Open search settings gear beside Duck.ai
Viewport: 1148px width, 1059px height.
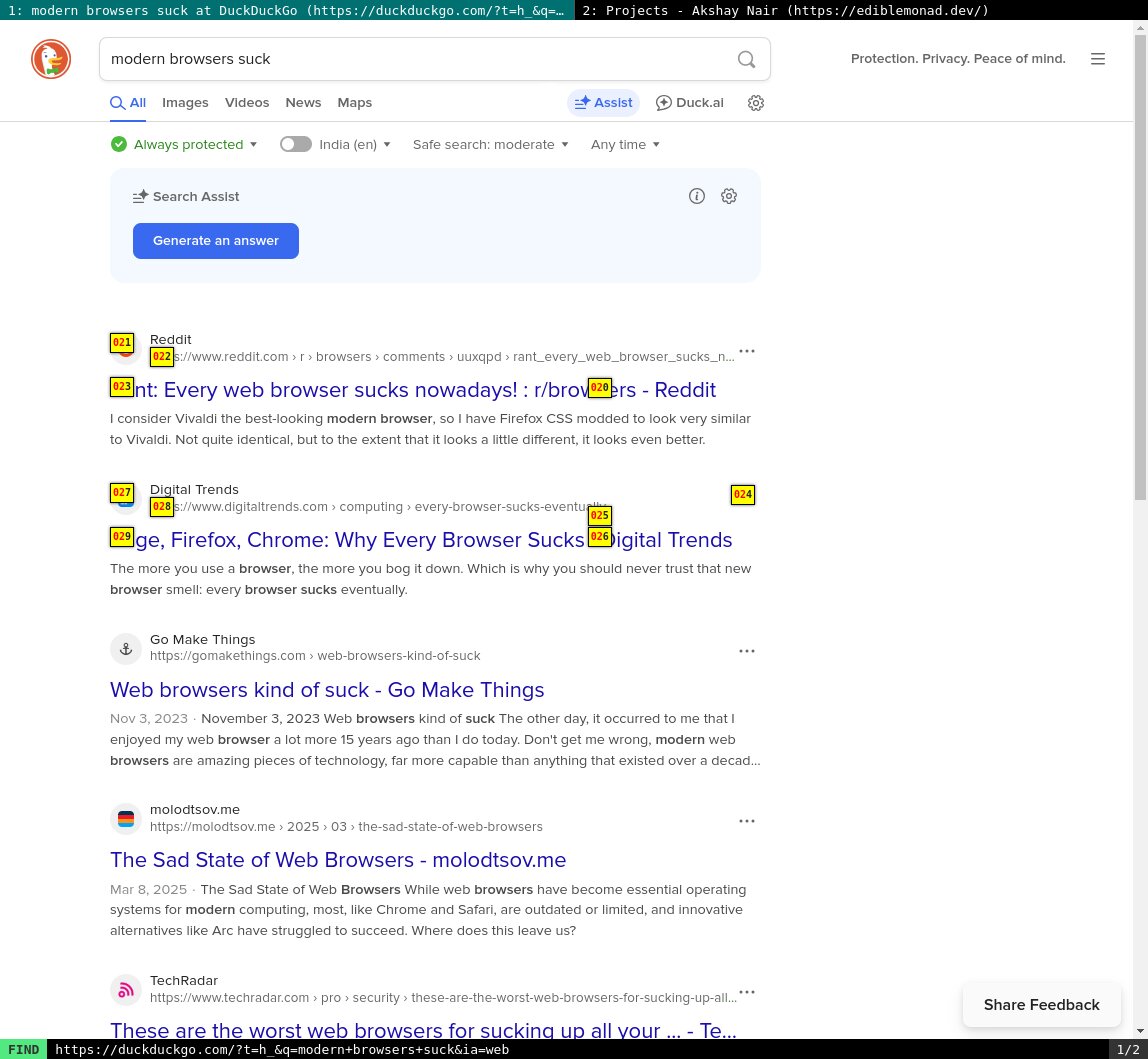click(x=756, y=103)
